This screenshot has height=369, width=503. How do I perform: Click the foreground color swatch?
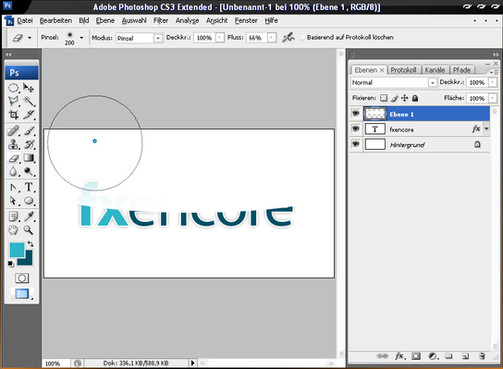[17, 250]
